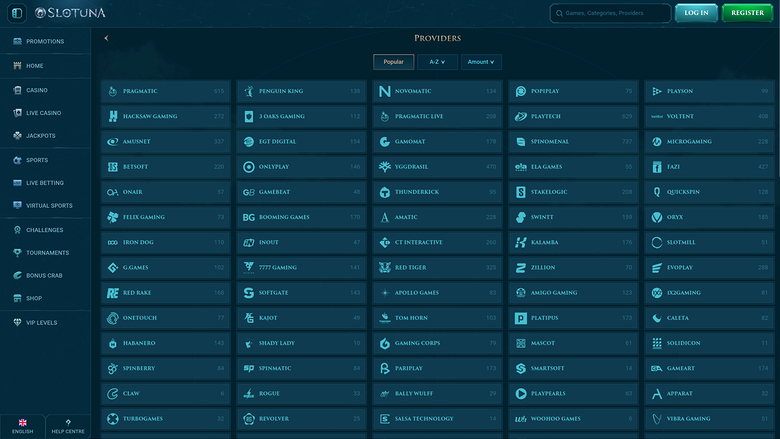Open the Microgaming provider tile
The image size is (780, 439).
709,142
